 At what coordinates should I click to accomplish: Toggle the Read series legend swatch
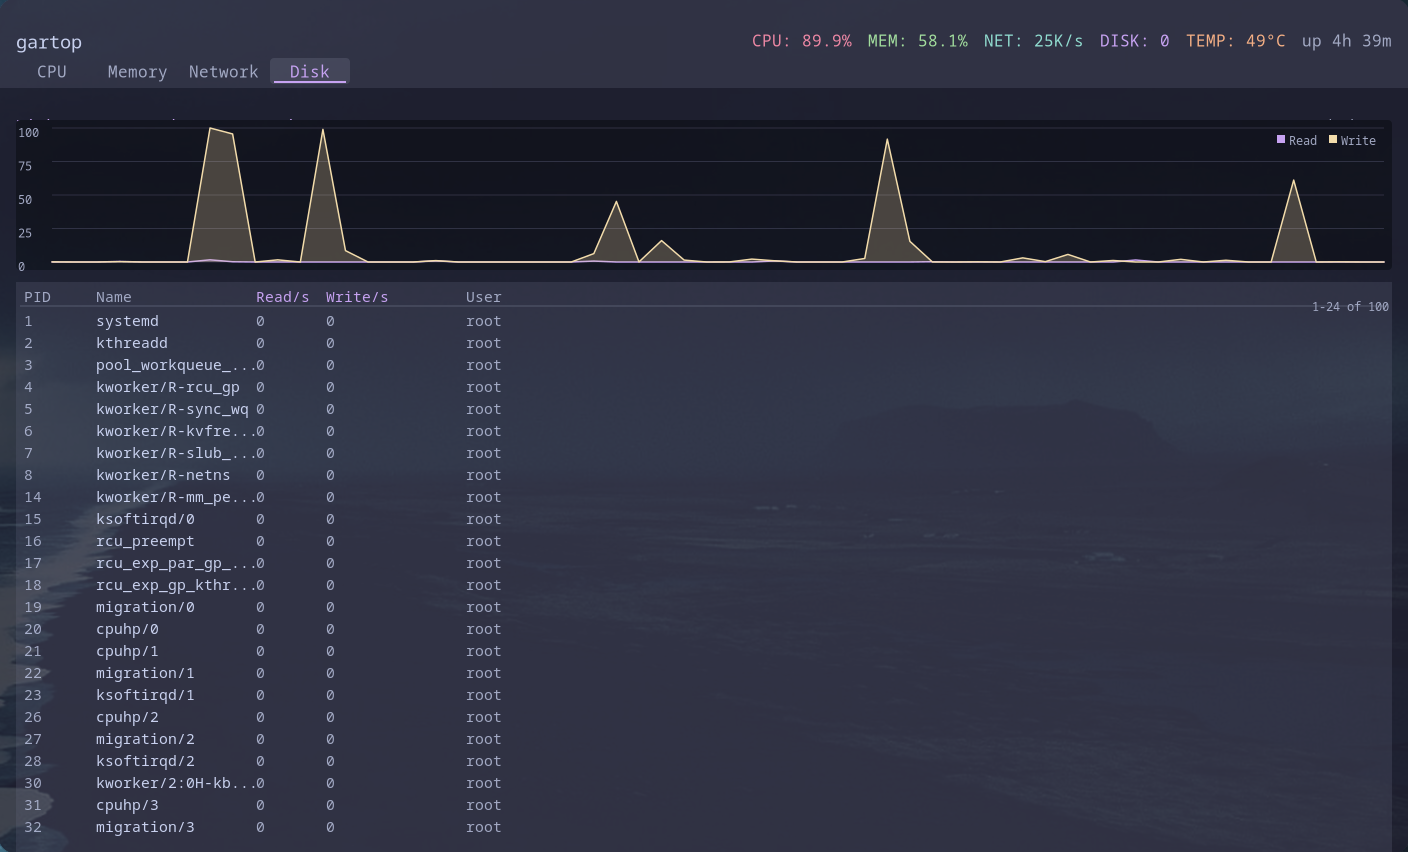(1281, 140)
